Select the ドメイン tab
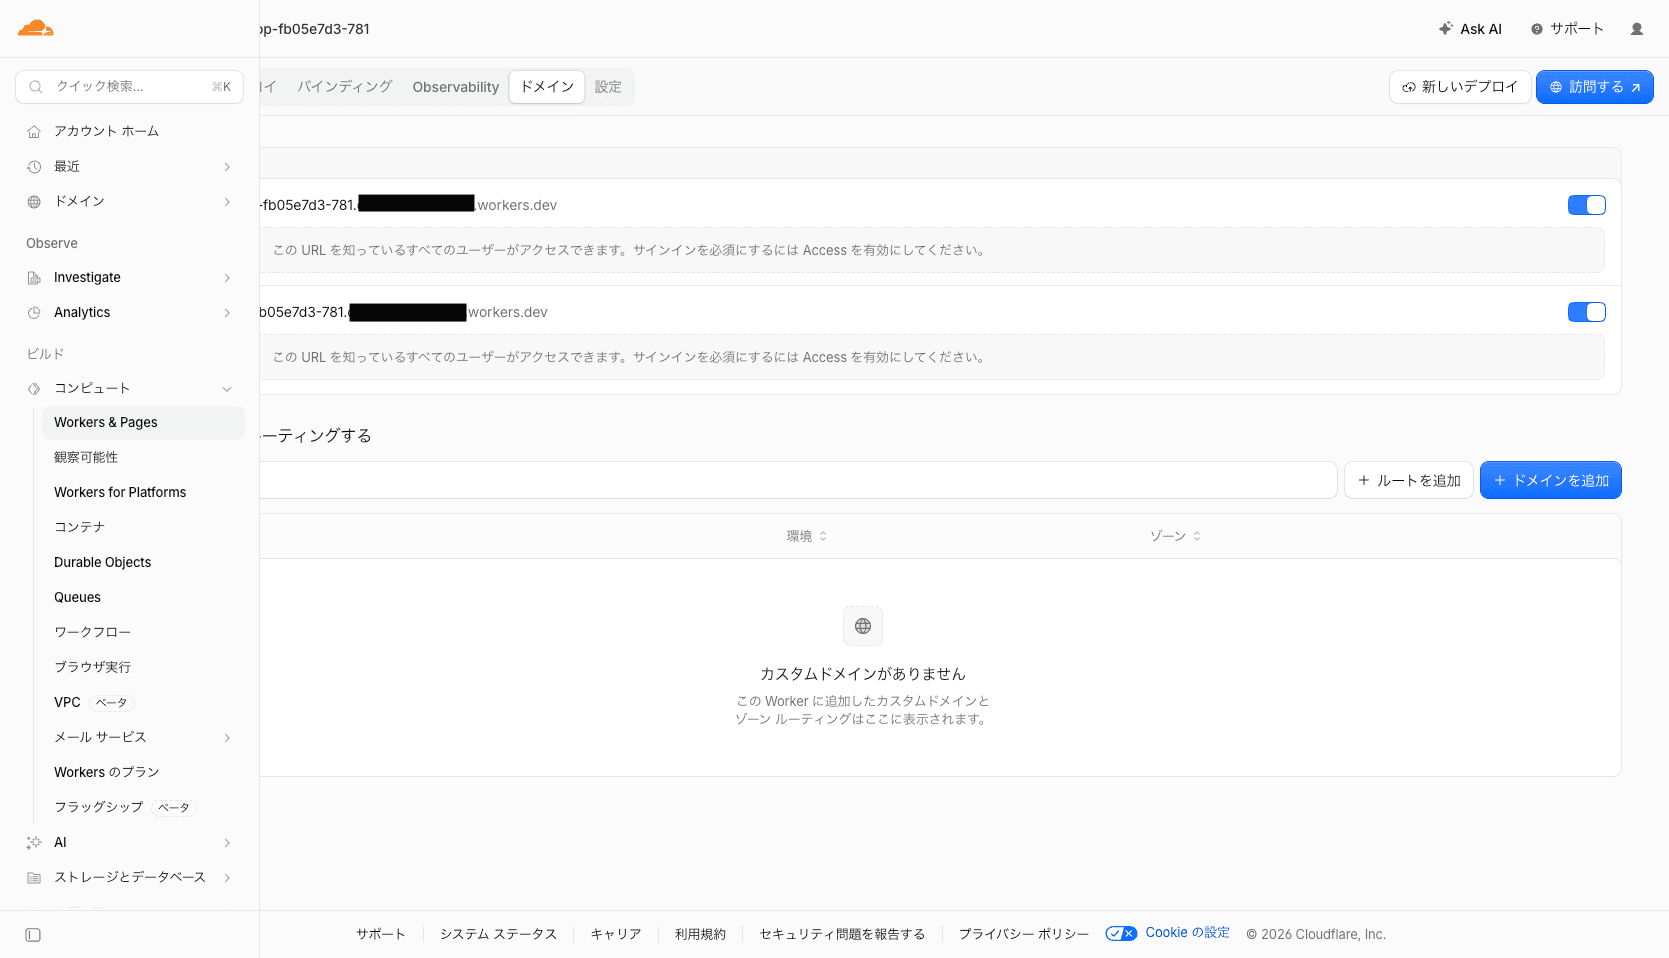Image resolution: width=1669 pixels, height=958 pixels. [x=547, y=87]
